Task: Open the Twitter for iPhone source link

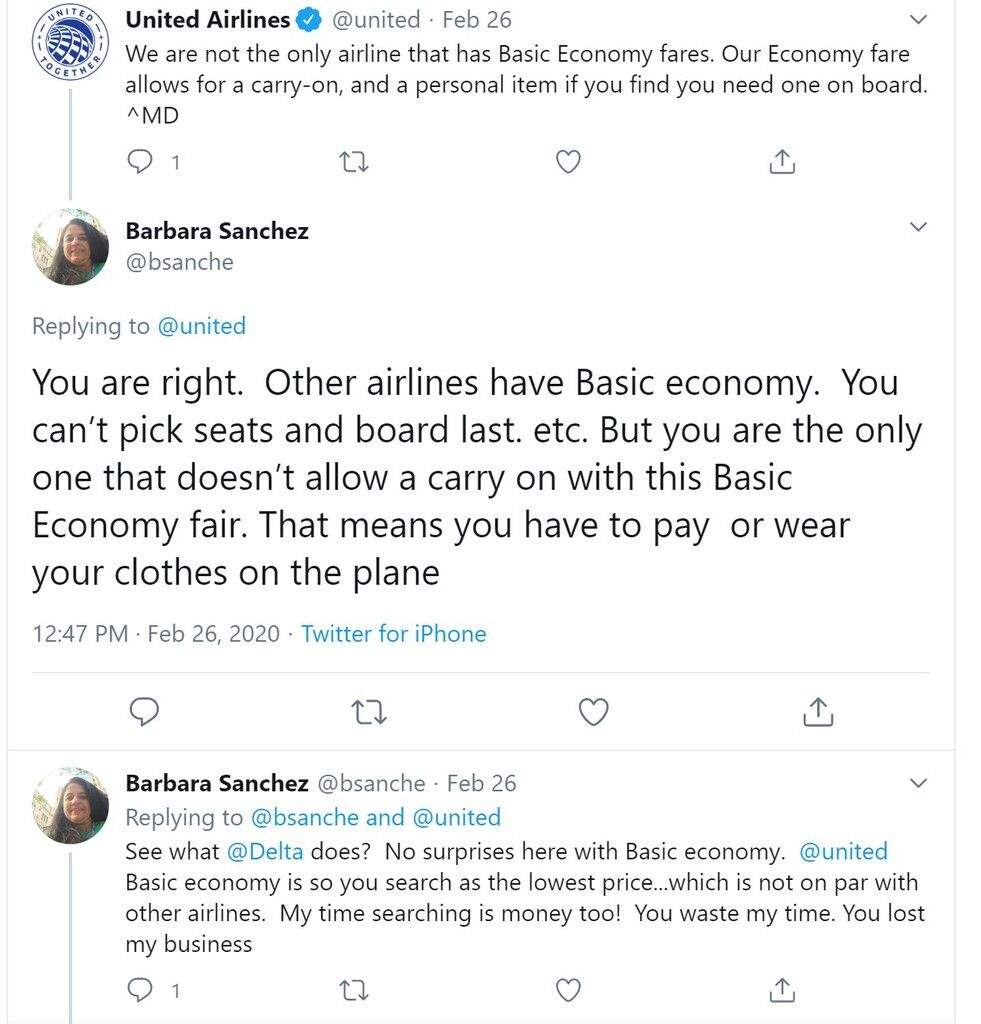Action: coord(393,633)
